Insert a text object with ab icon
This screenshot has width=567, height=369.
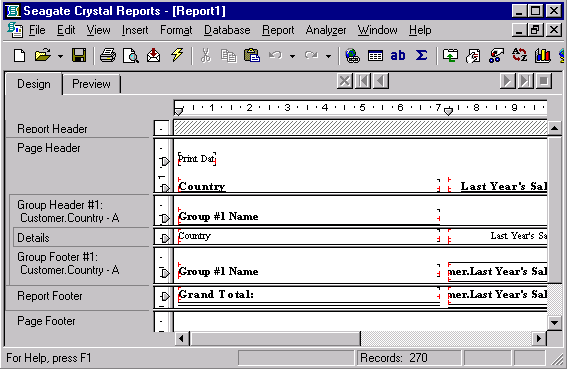pos(398,56)
